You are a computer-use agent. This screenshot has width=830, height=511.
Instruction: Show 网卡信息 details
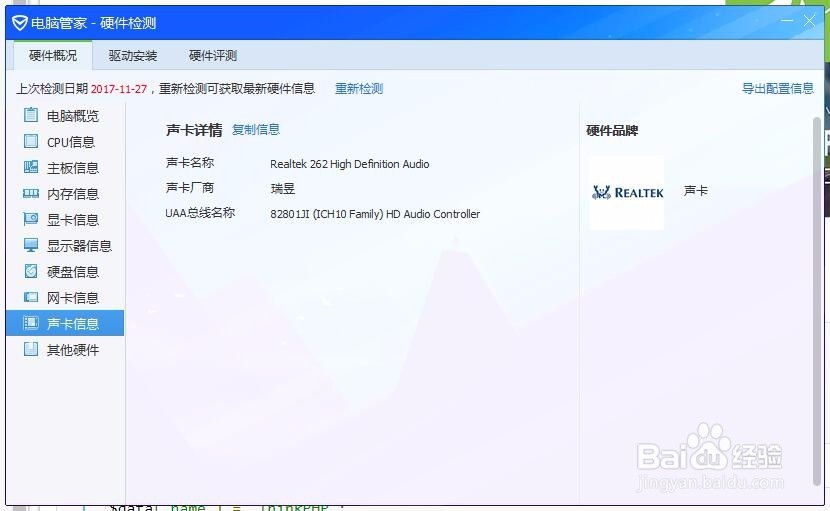(65, 297)
